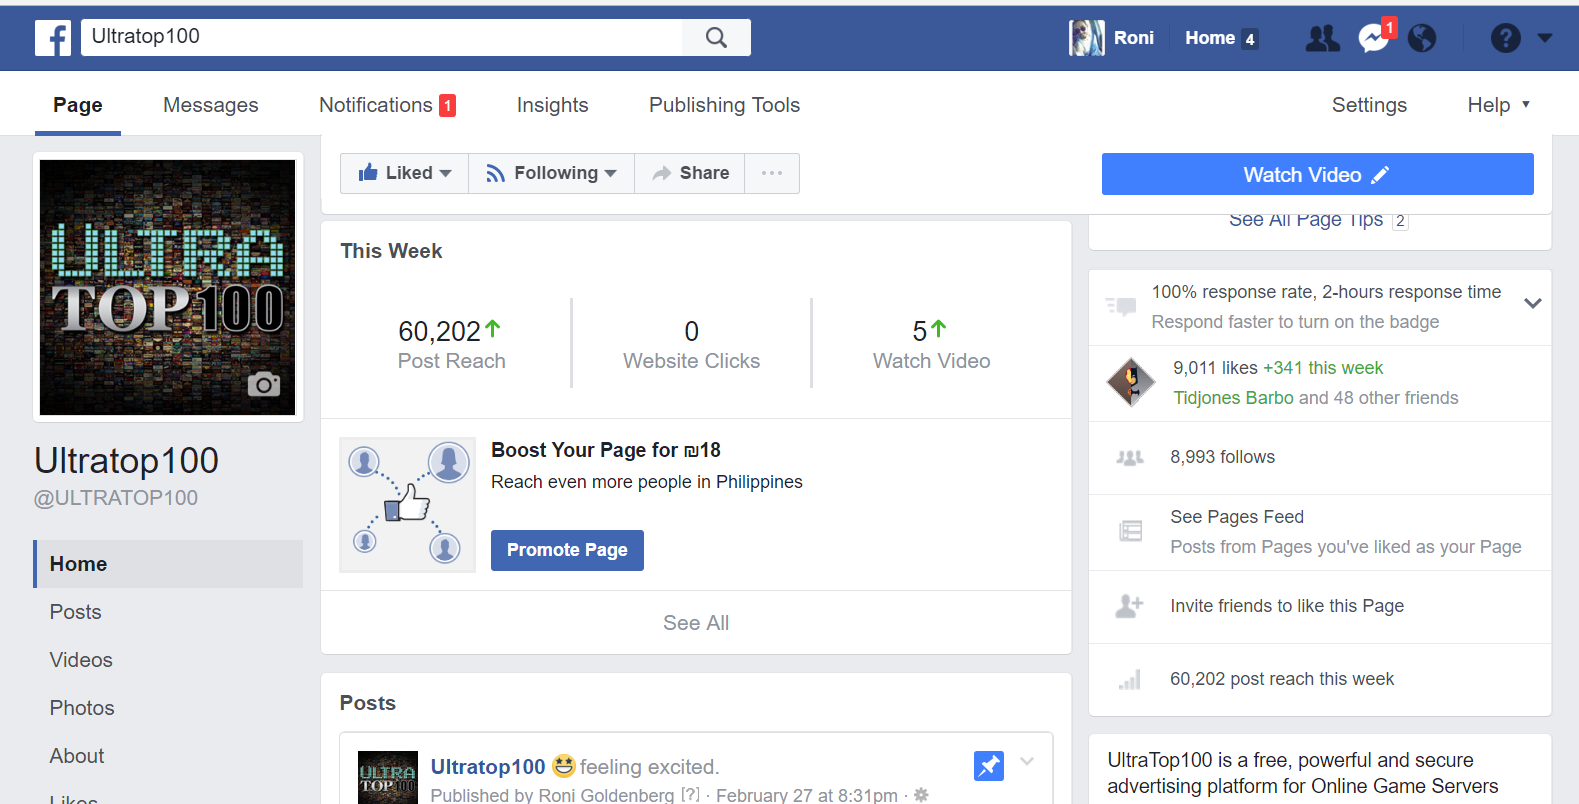The height and width of the screenshot is (804, 1579).
Task: Click the boost page illustration thumbnail
Action: click(x=407, y=505)
